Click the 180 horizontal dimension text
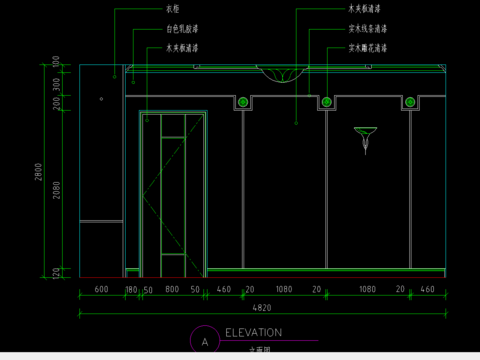This screenshot has width=480, height=360. (131, 290)
